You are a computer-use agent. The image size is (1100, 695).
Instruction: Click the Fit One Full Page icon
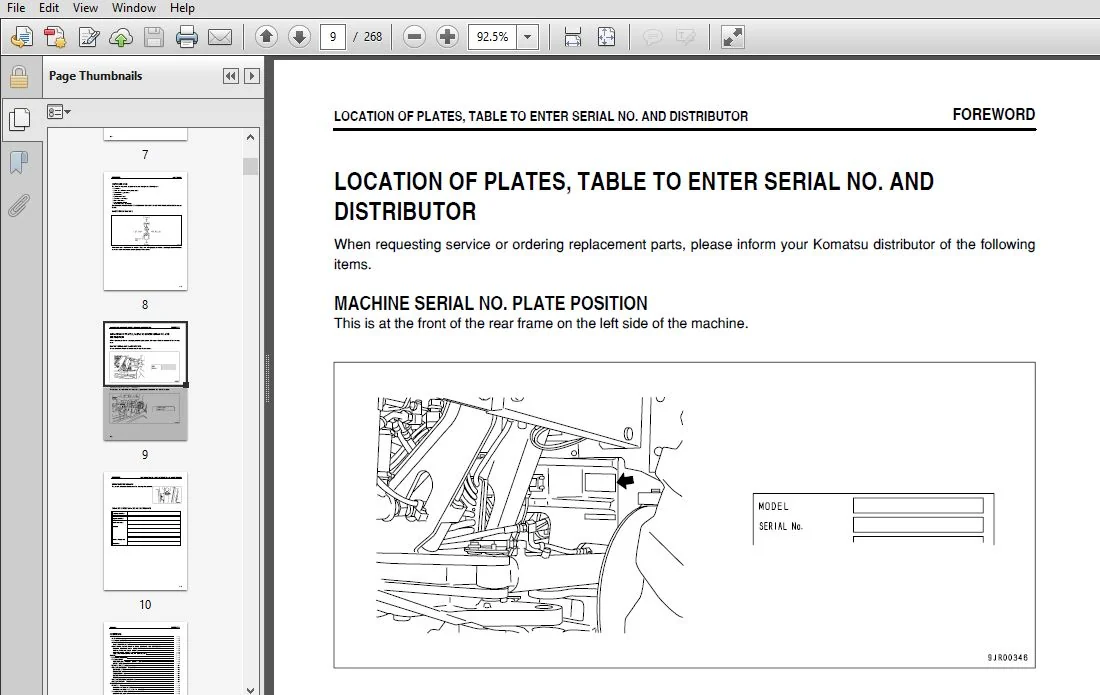pos(606,36)
